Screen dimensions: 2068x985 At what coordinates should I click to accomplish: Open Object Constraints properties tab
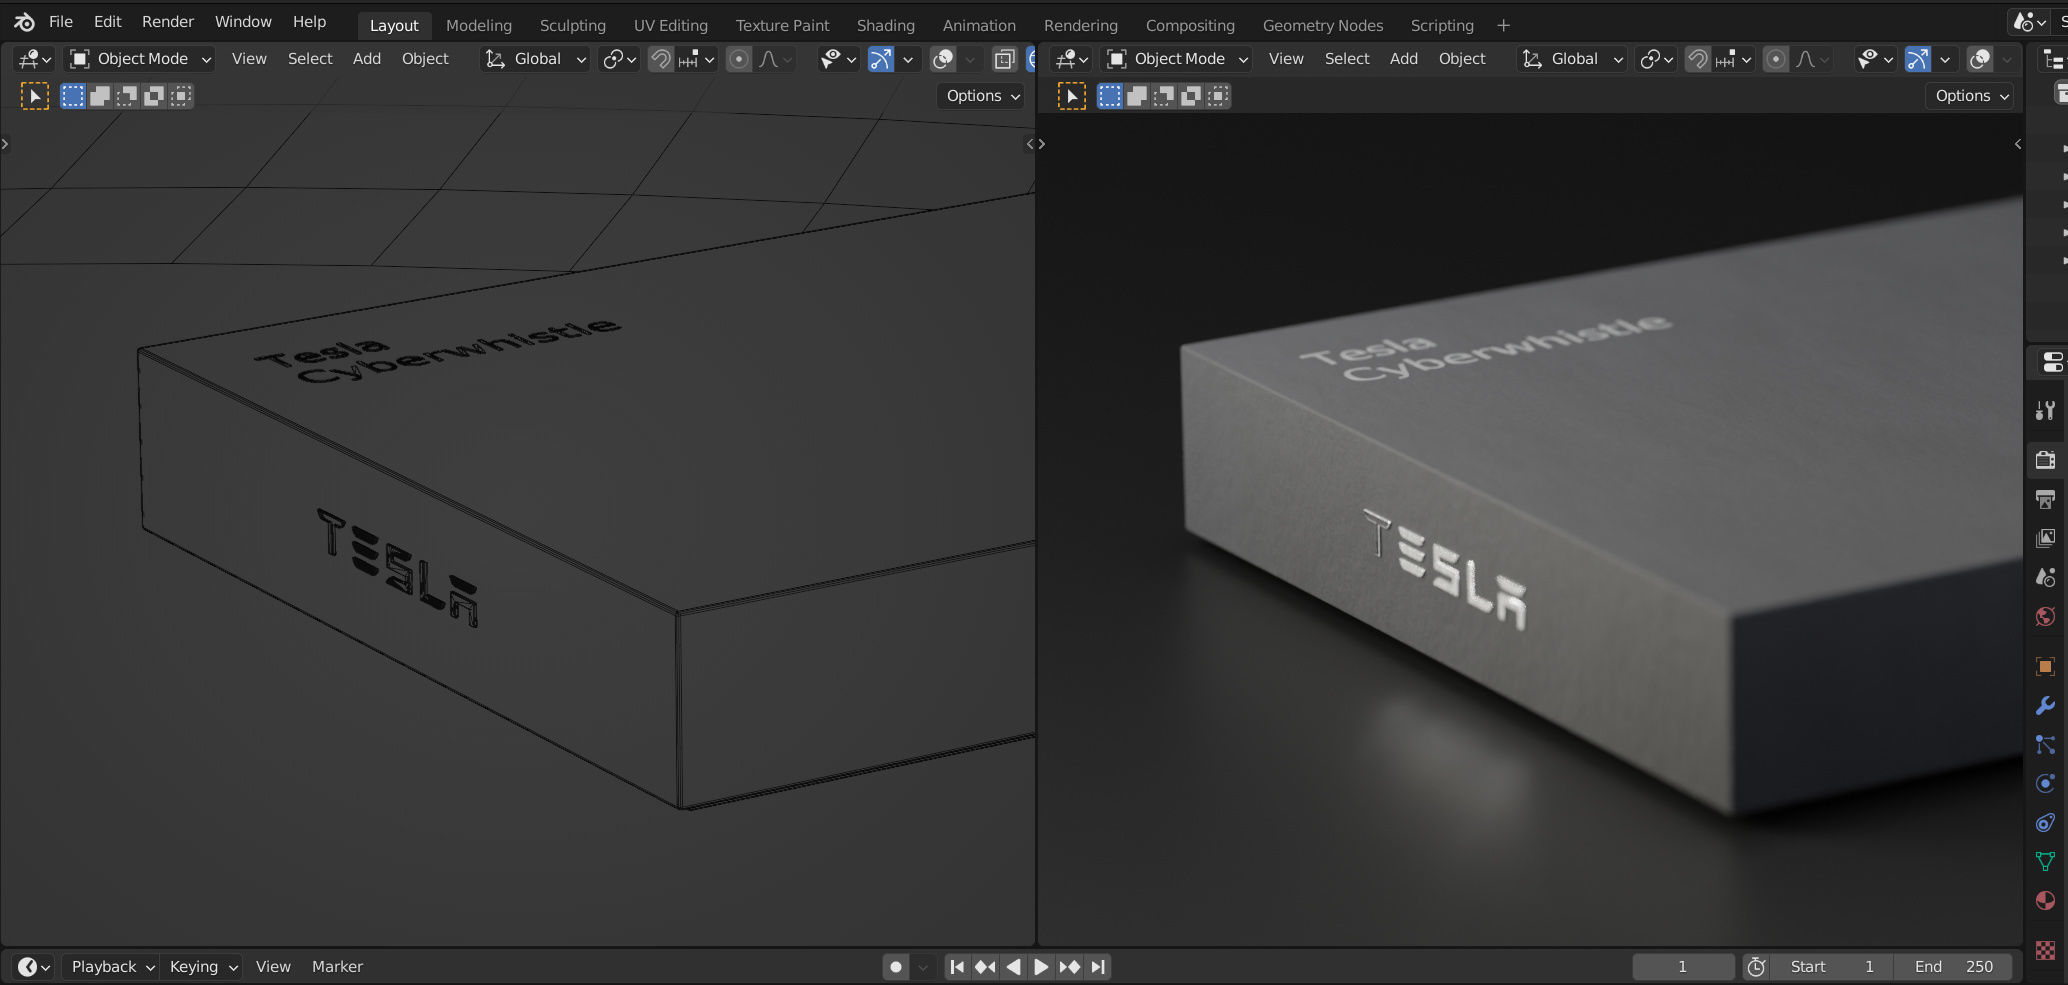(x=2045, y=822)
